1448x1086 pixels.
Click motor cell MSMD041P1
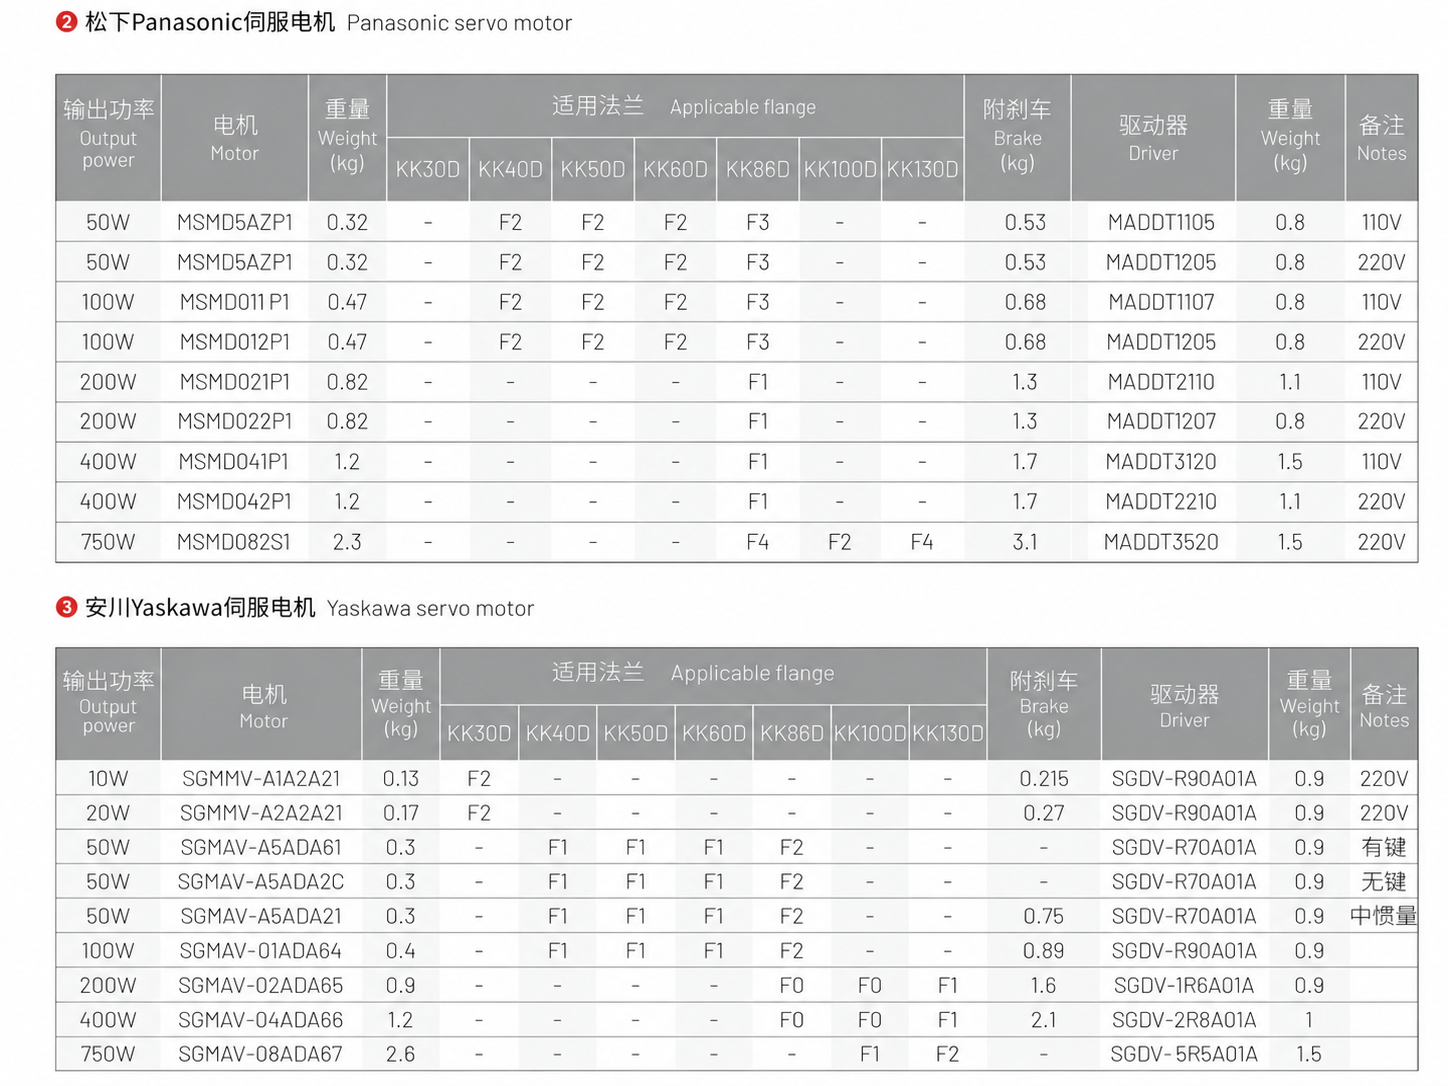click(x=235, y=462)
